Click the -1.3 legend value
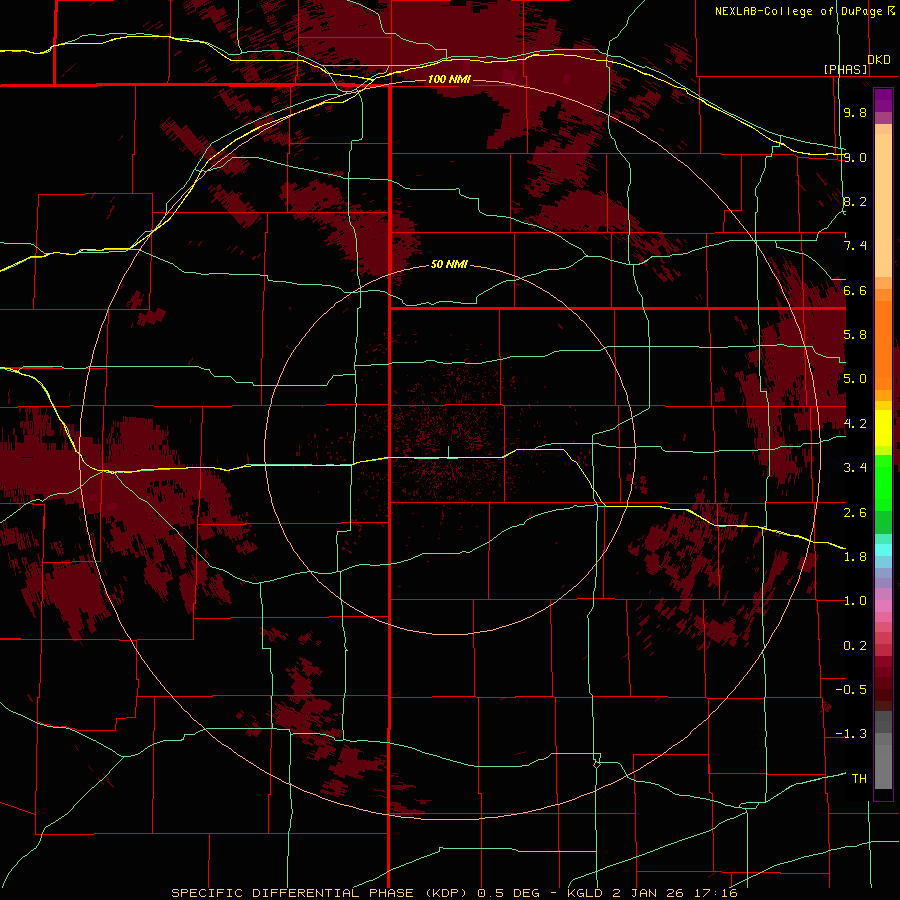The height and width of the screenshot is (900, 900). tap(851, 734)
